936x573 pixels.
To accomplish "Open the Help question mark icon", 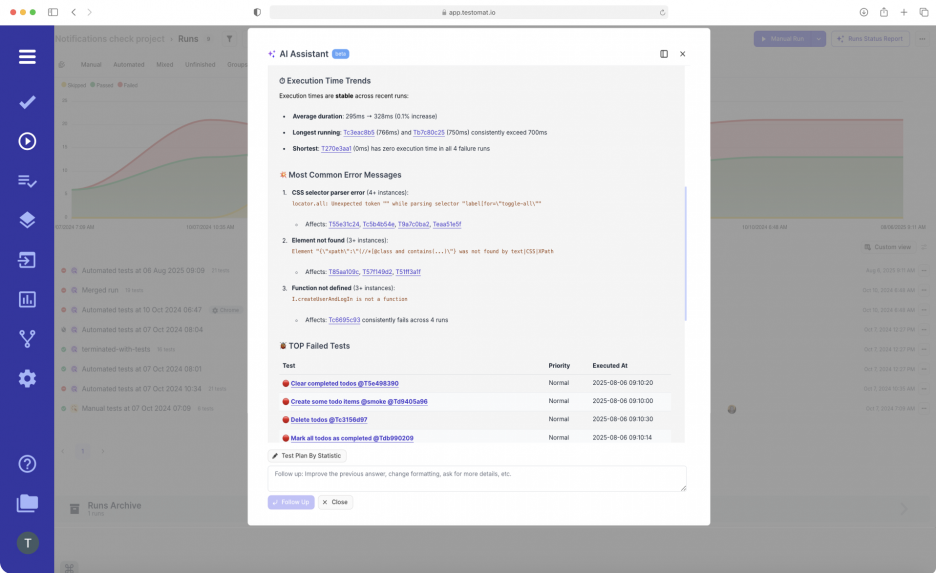I will (x=27, y=464).
